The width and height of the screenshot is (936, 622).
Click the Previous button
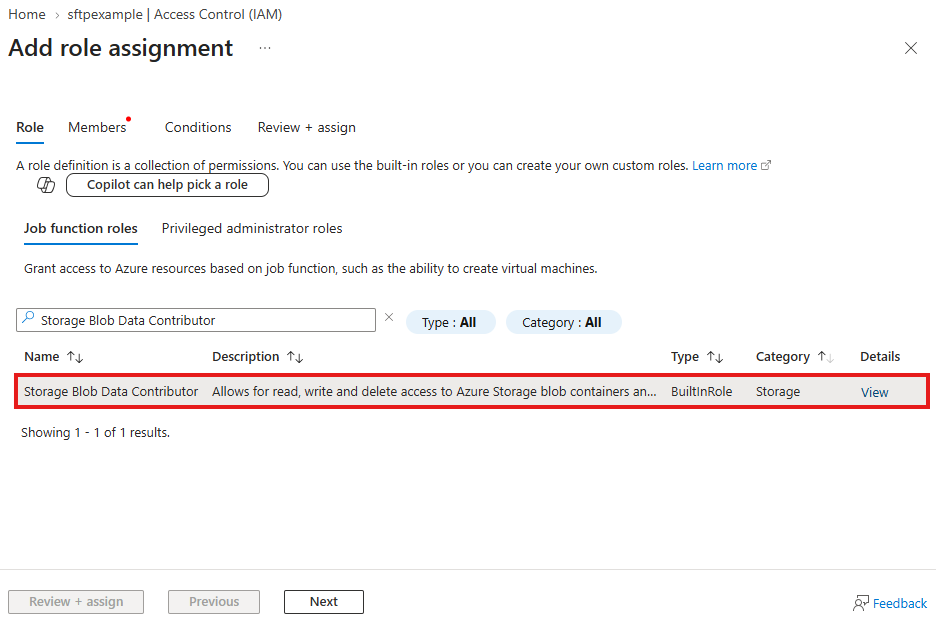(x=214, y=602)
